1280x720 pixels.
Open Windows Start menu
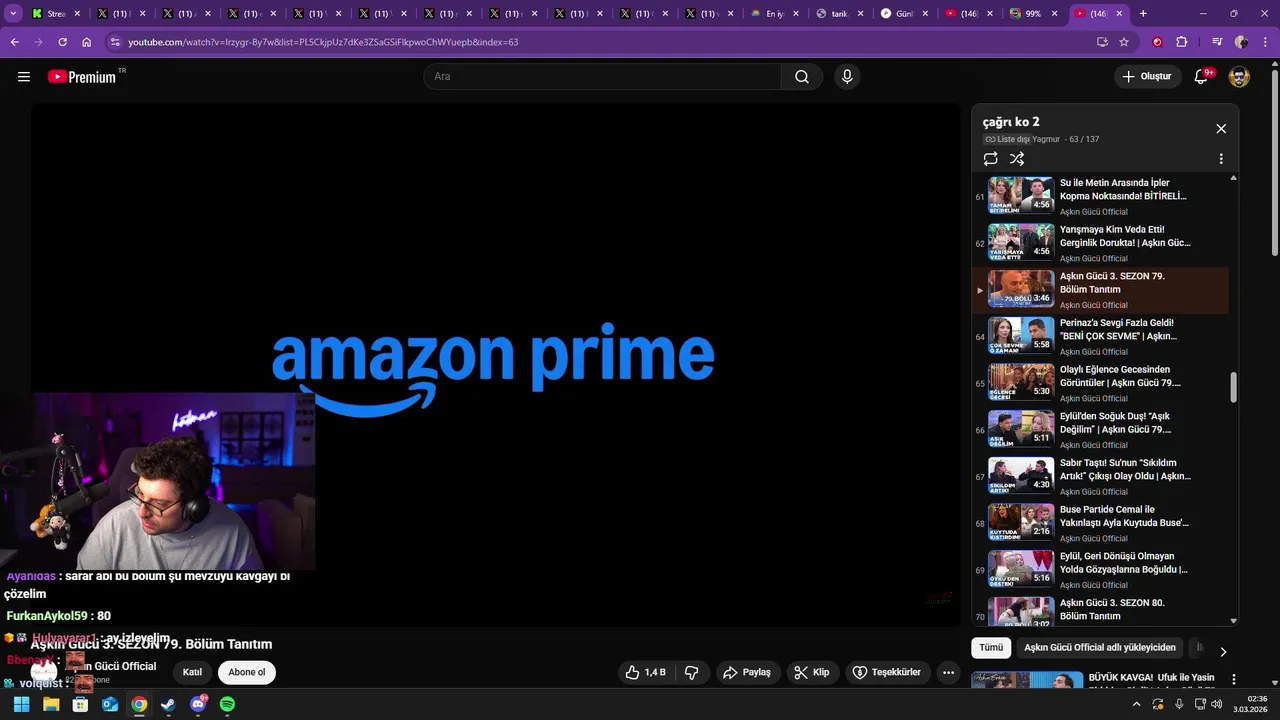tap(21, 704)
